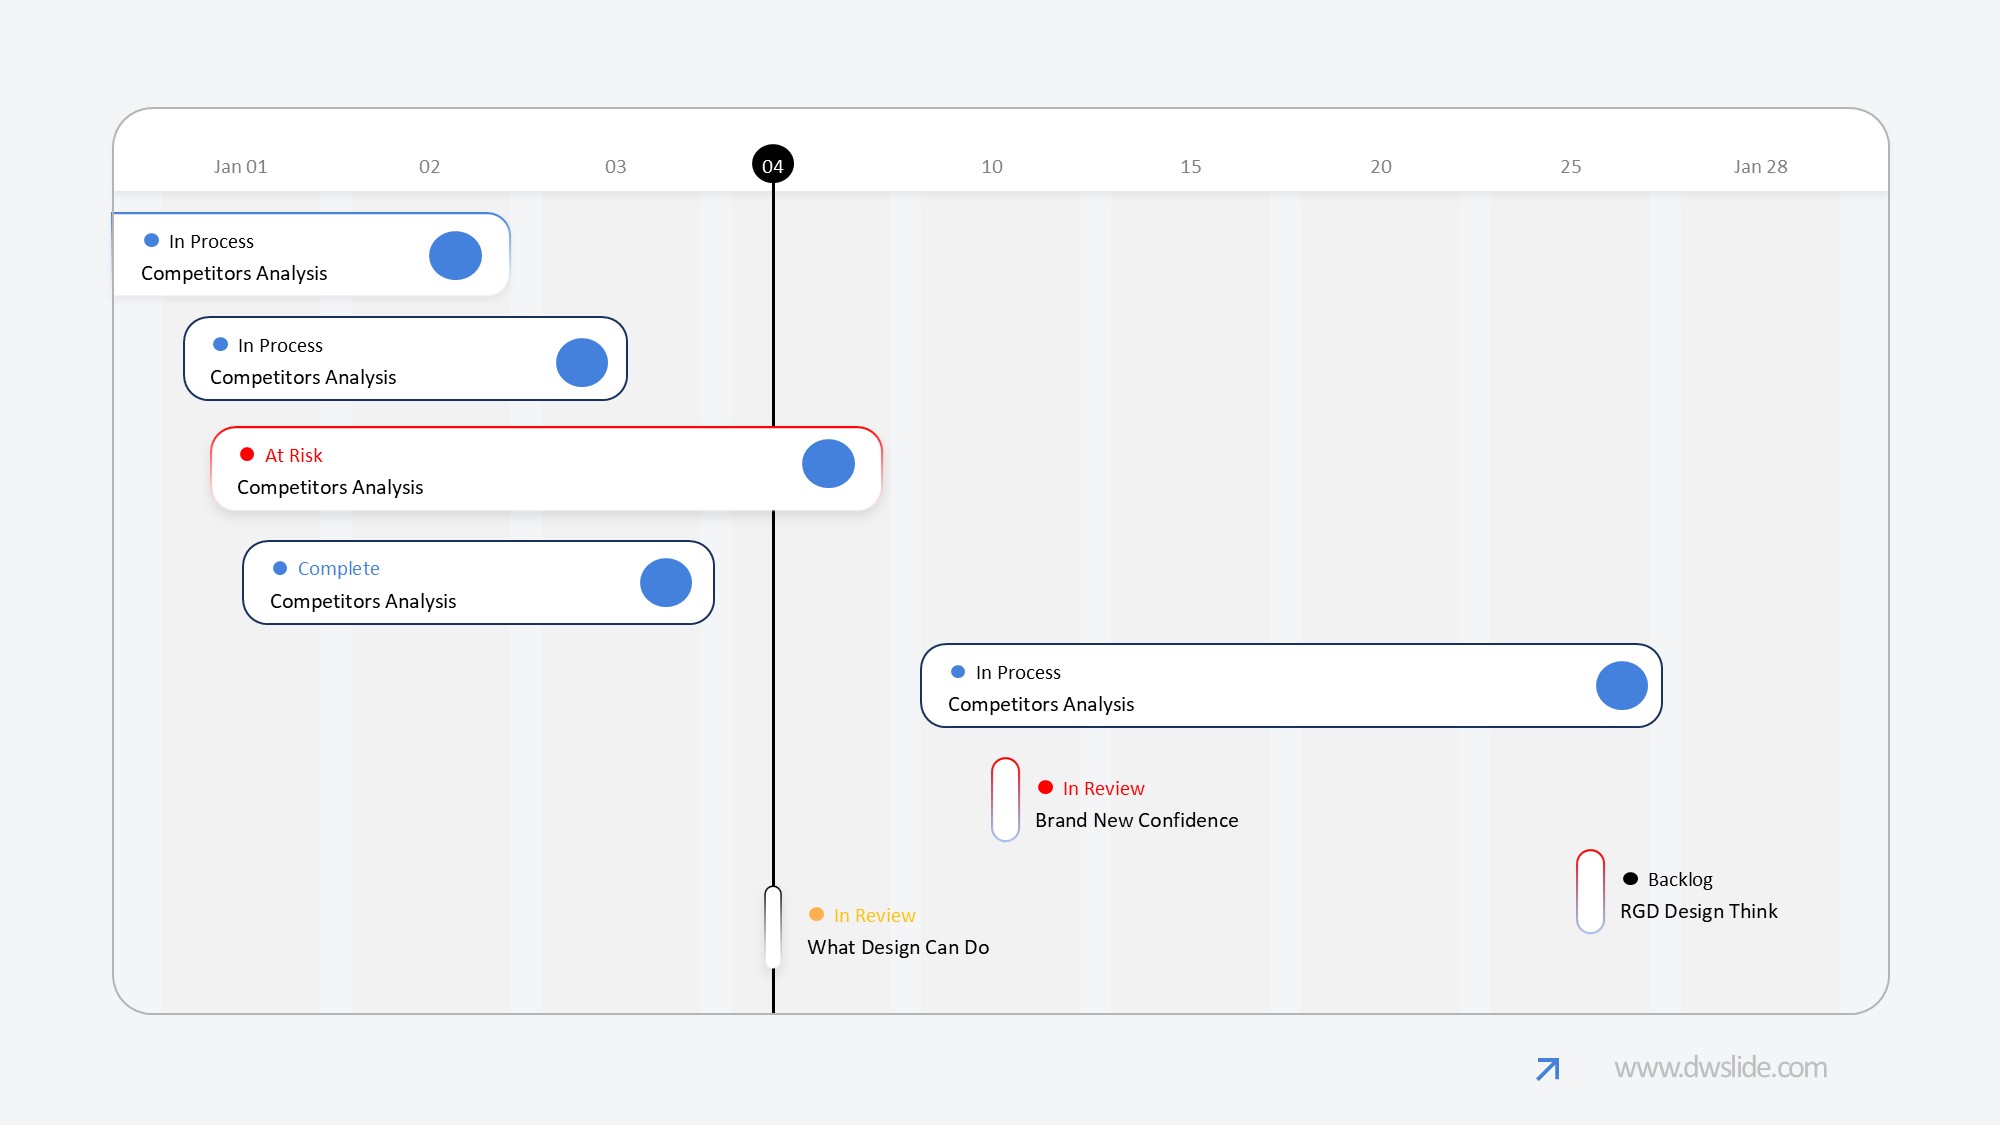2000x1125 pixels.
Task: Click the blue circle on the Complete card
Action: click(x=666, y=583)
